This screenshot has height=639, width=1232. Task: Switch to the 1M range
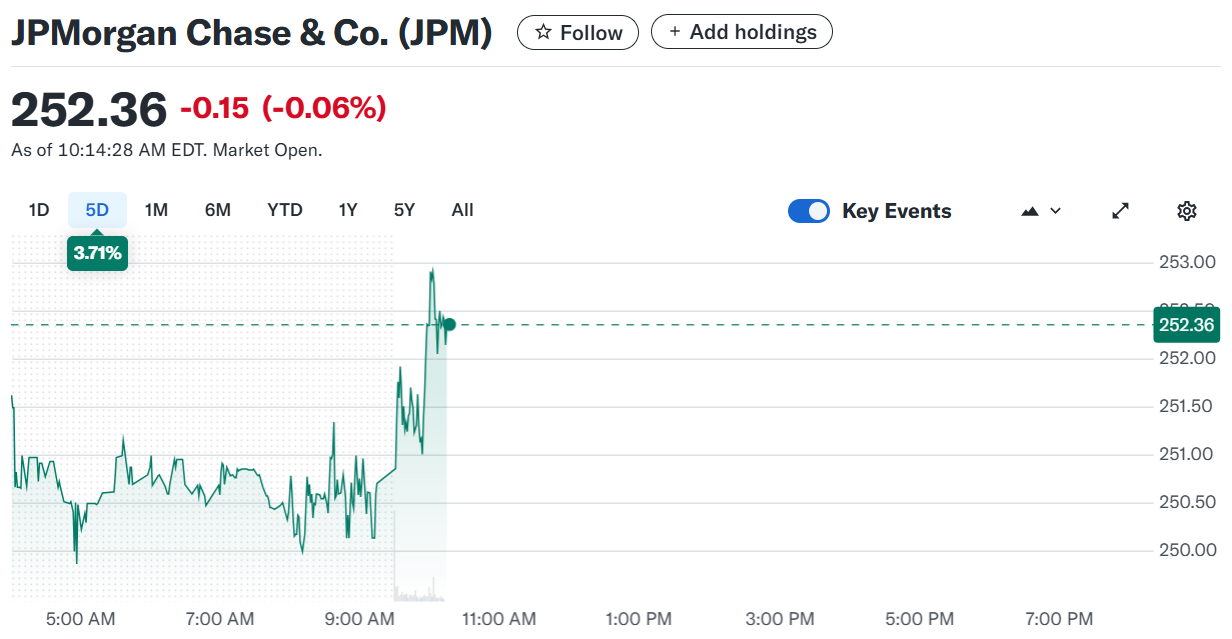[156, 210]
